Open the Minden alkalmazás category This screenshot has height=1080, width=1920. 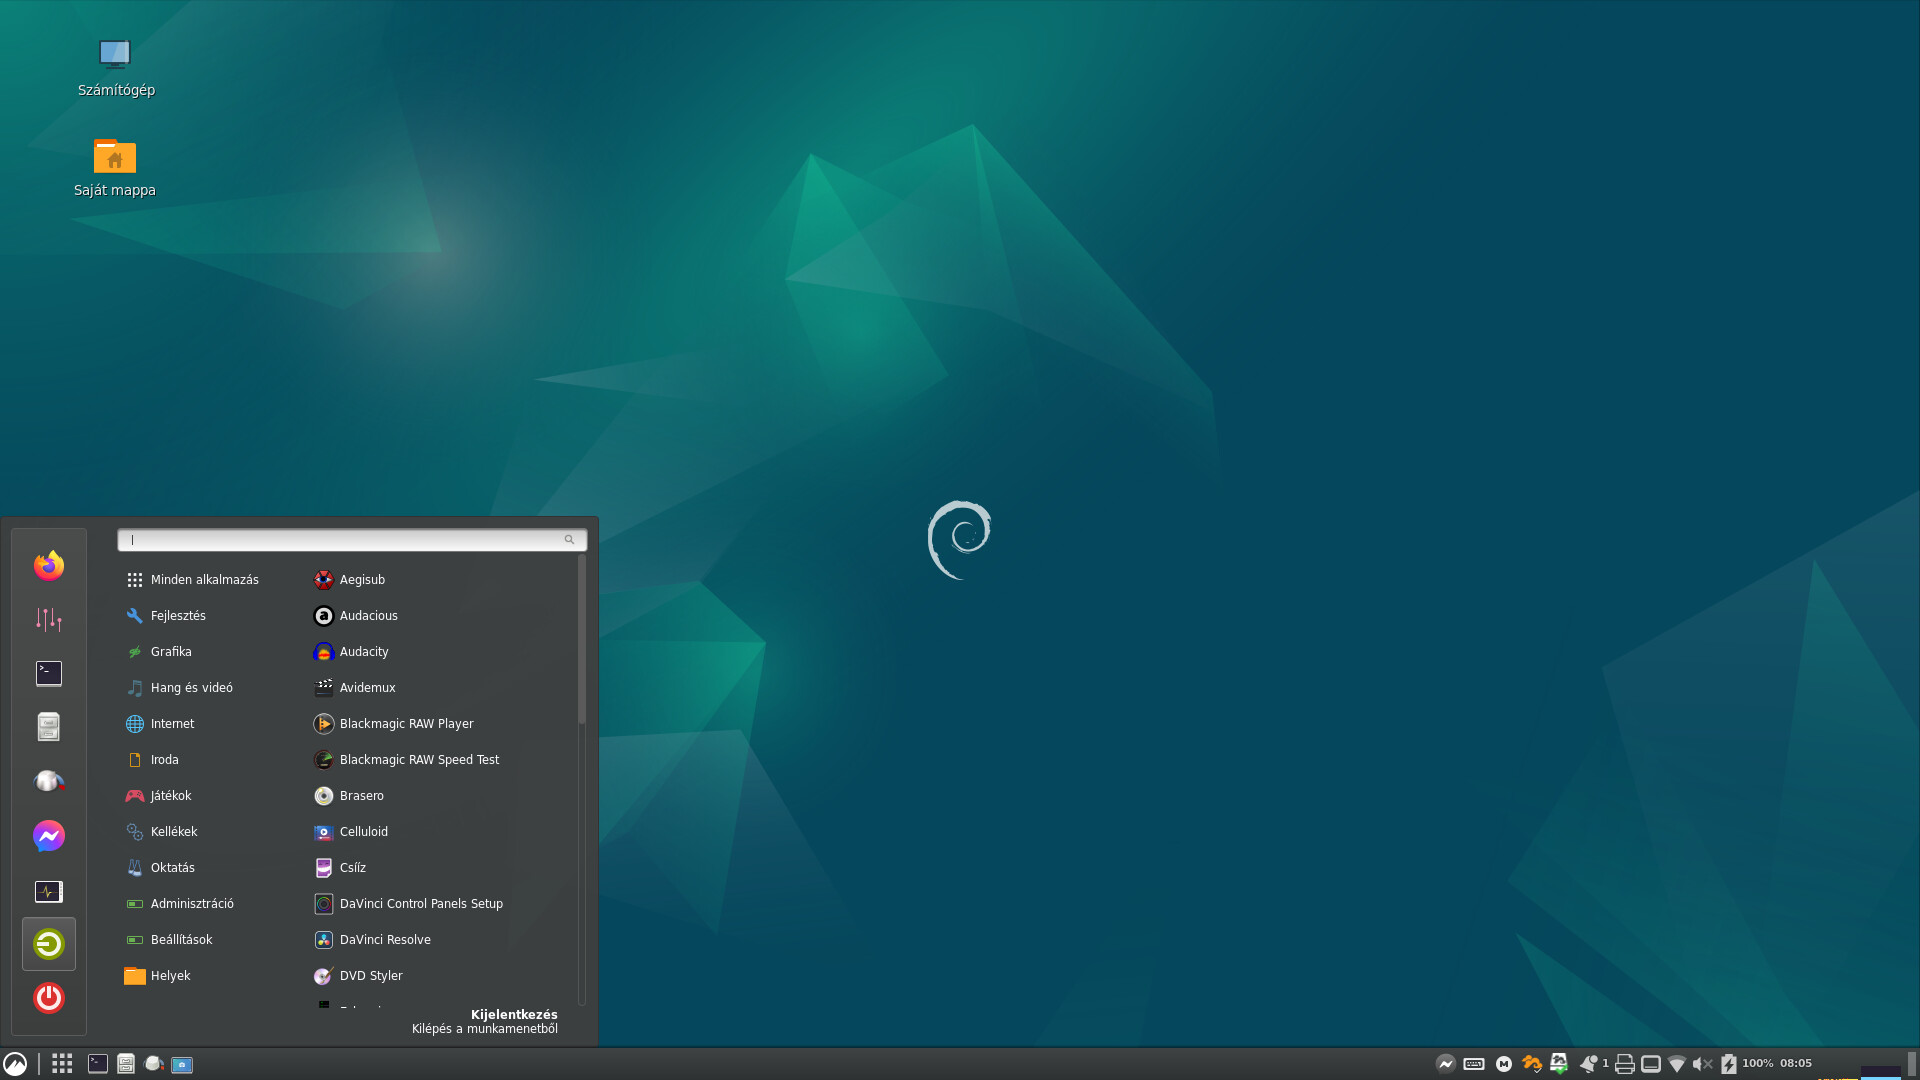click(204, 580)
